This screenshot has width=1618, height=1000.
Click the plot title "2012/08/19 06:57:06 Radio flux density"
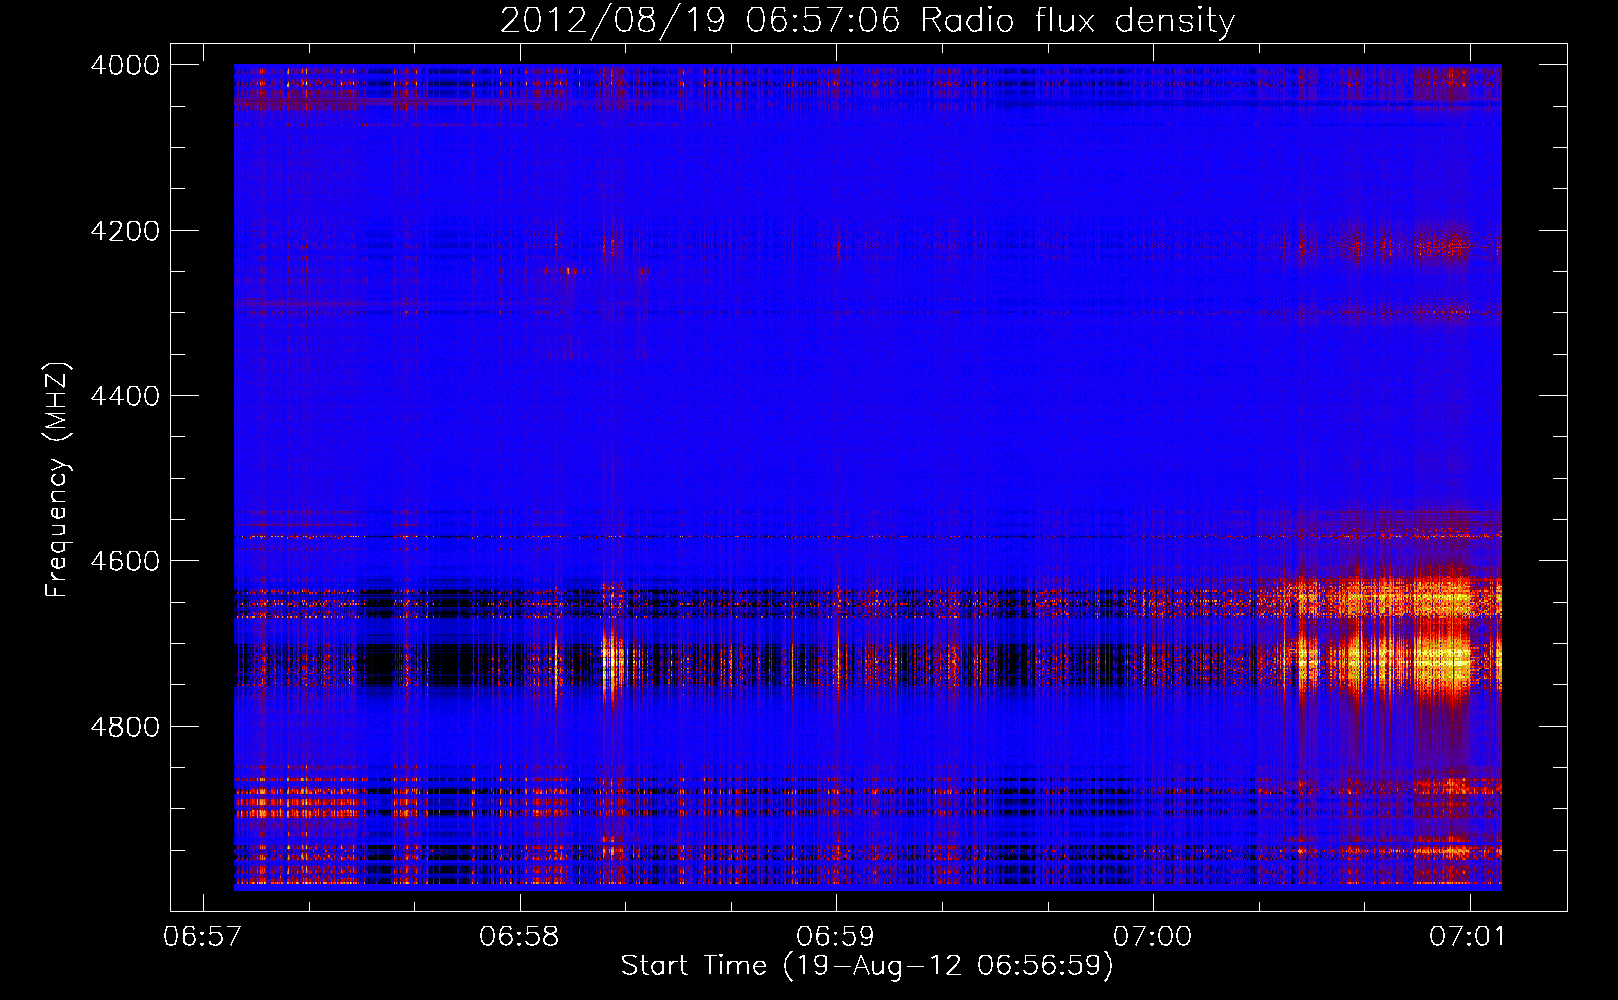tap(867, 20)
